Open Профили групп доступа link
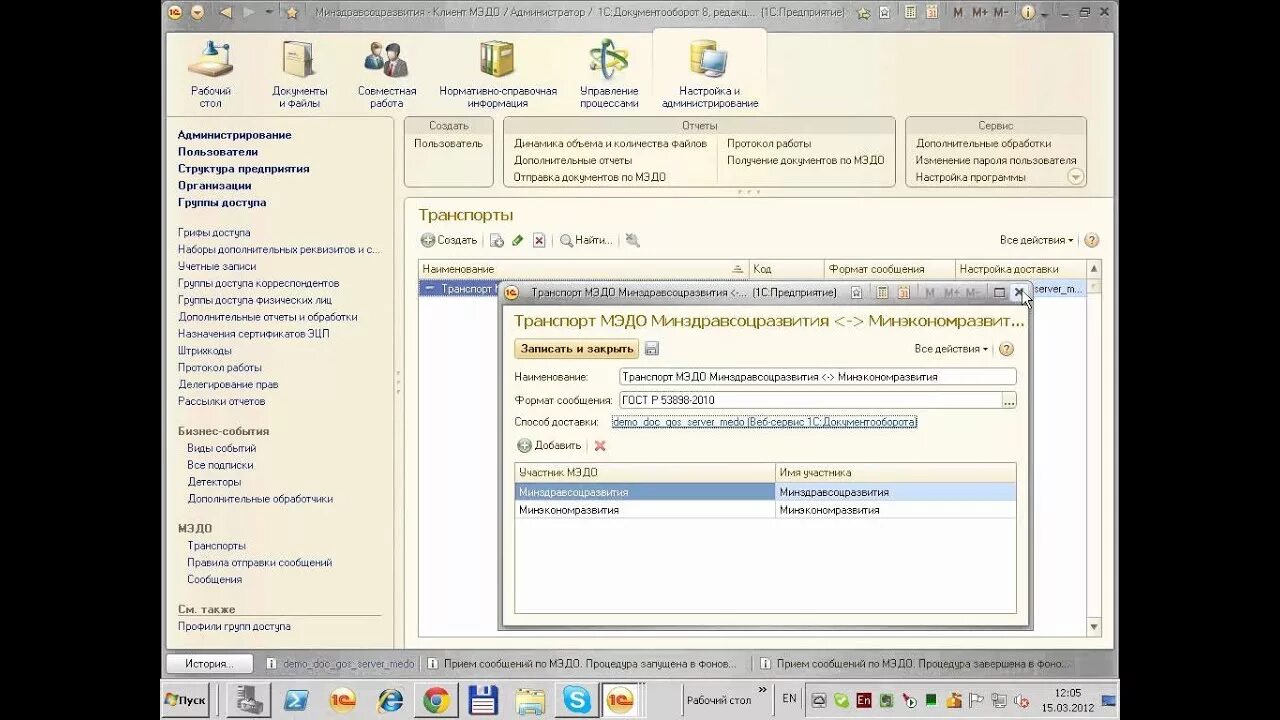1280x720 pixels. (234, 626)
